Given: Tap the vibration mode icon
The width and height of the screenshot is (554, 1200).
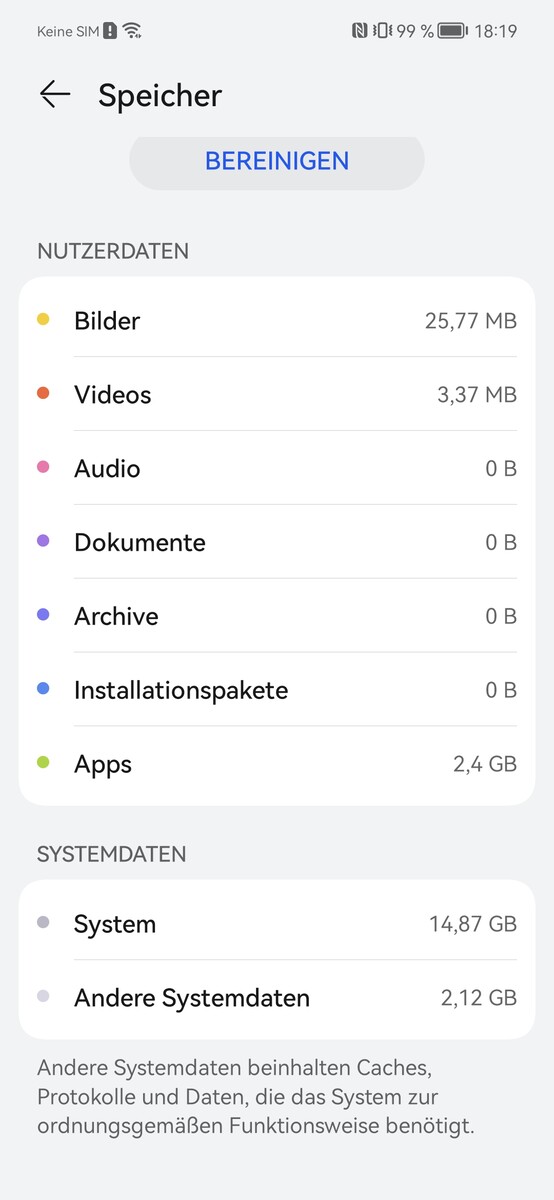Looking at the screenshot, I should pyautogui.click(x=381, y=31).
